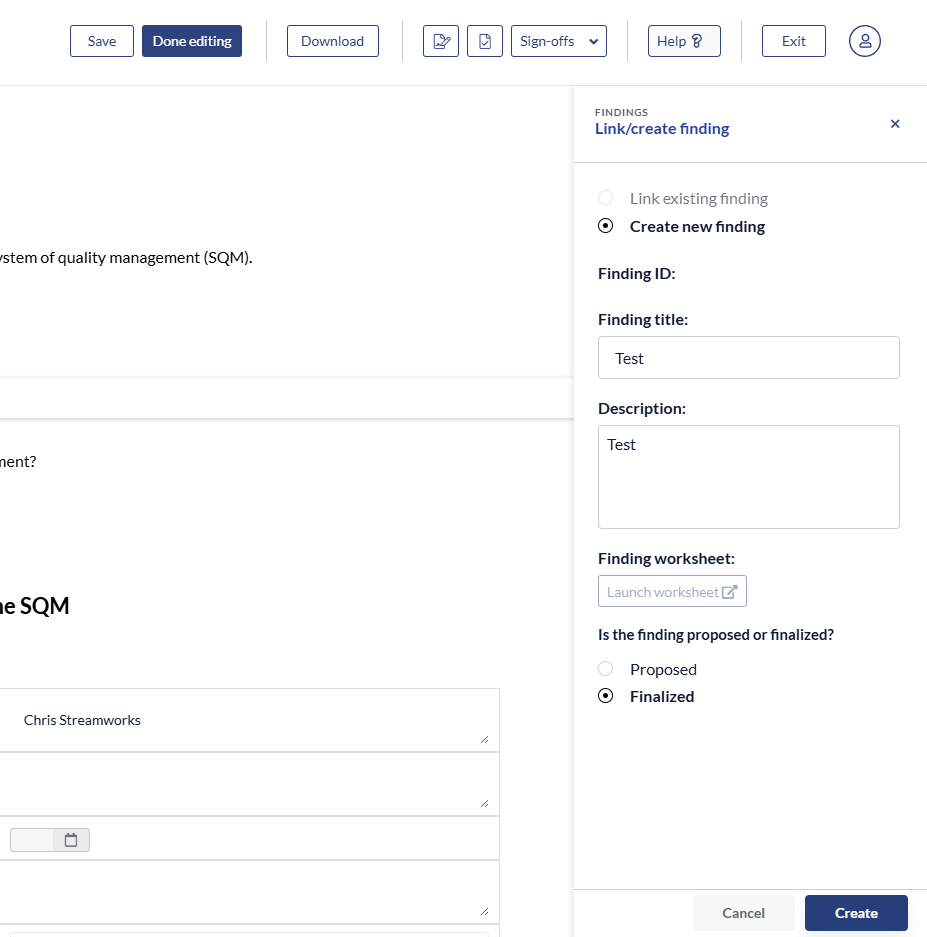This screenshot has height=937, width=927.
Task: Click the calendar icon in date field
Action: [71, 840]
